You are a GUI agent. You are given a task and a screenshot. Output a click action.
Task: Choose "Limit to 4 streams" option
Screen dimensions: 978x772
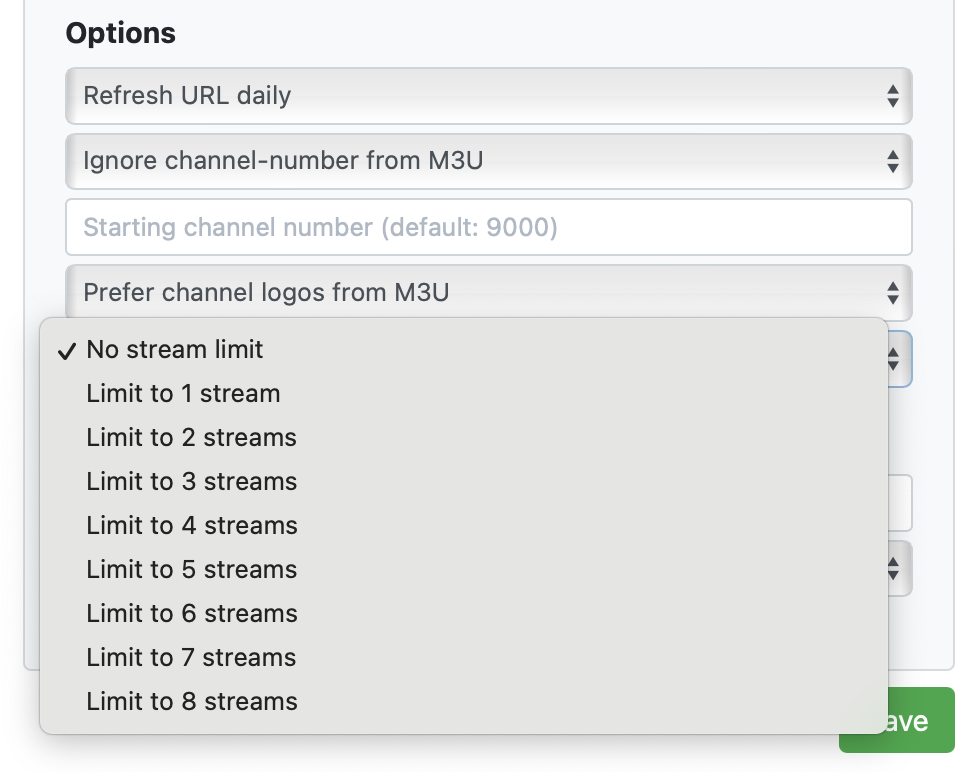point(191,526)
